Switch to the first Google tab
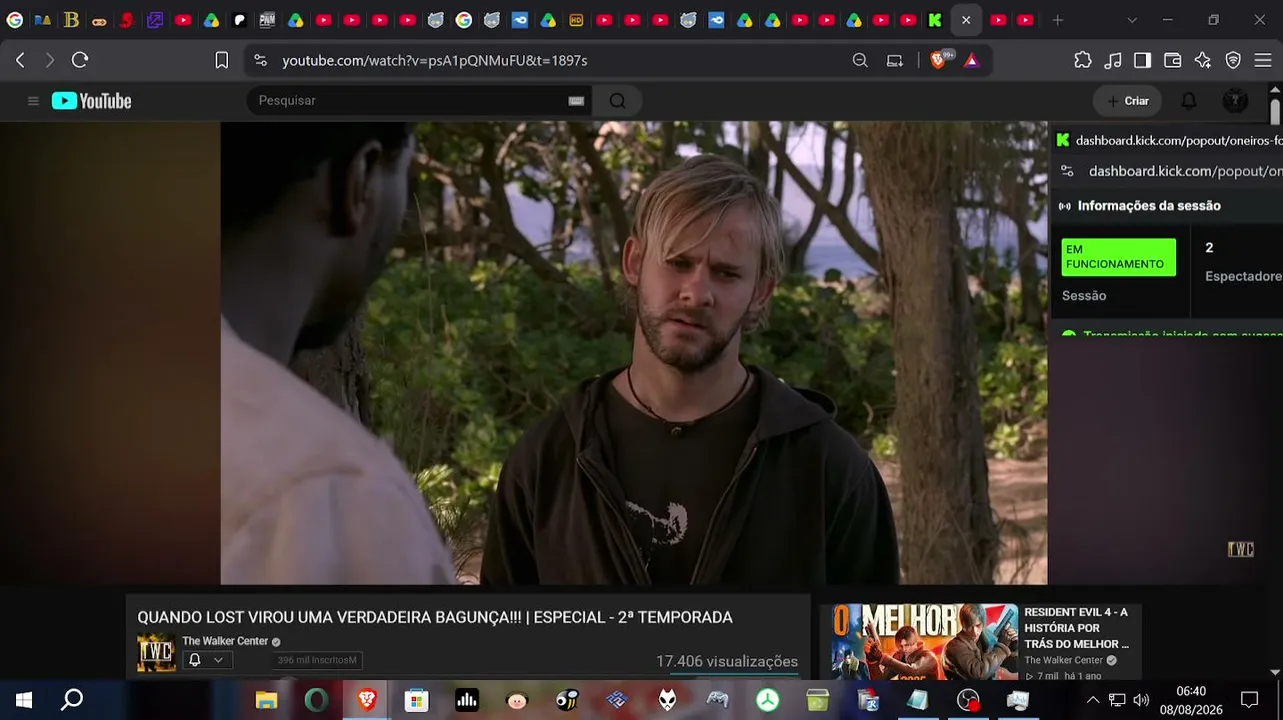The width and height of the screenshot is (1283, 720). pyautogui.click(x=15, y=20)
